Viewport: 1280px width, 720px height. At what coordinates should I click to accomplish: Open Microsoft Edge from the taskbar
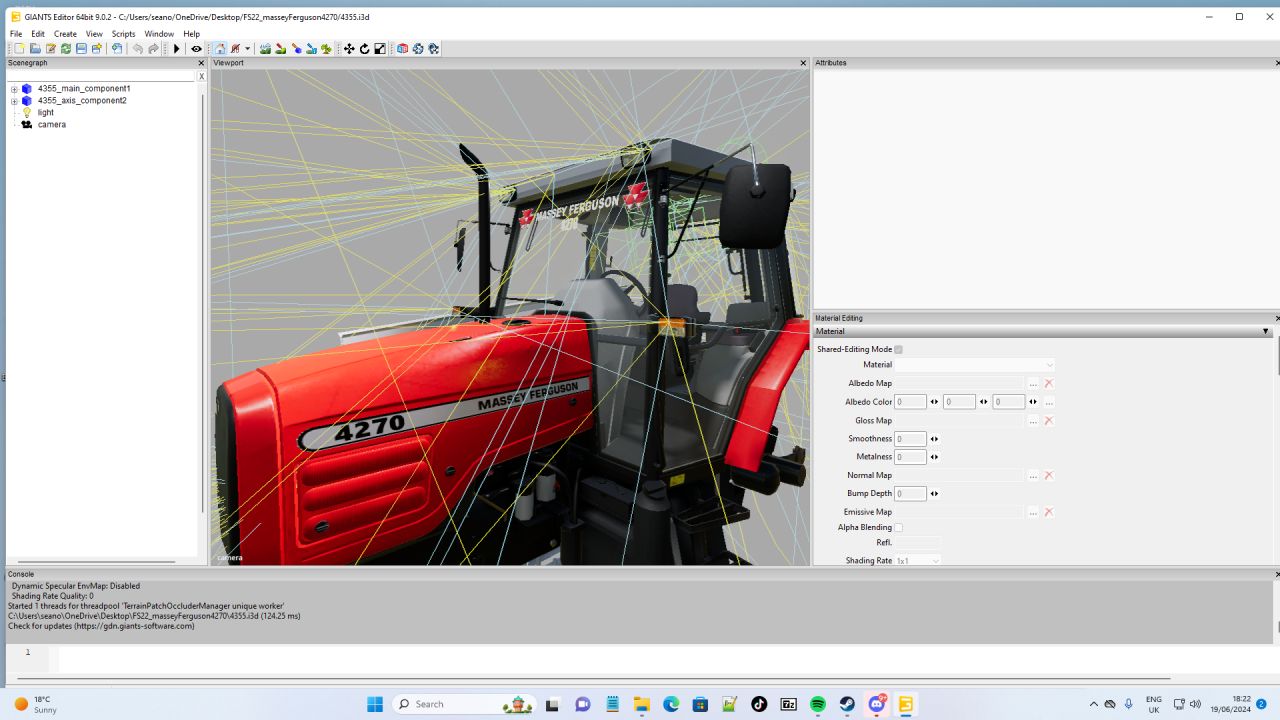[671, 704]
